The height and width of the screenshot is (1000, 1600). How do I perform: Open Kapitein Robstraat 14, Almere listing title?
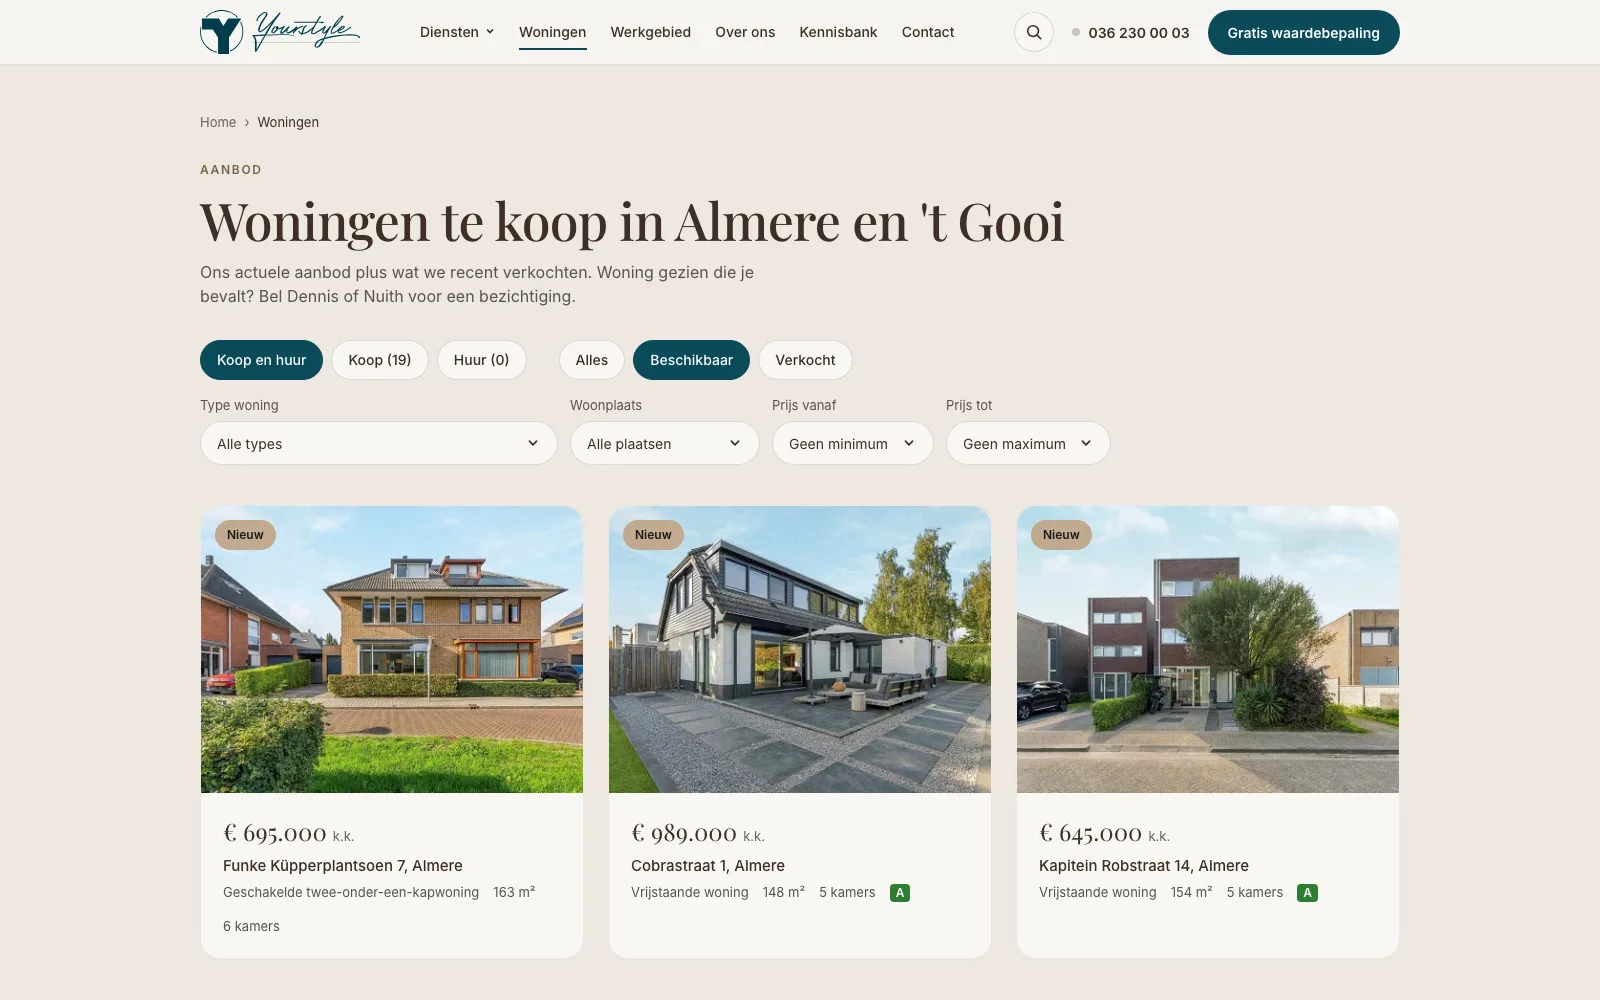click(x=1144, y=866)
